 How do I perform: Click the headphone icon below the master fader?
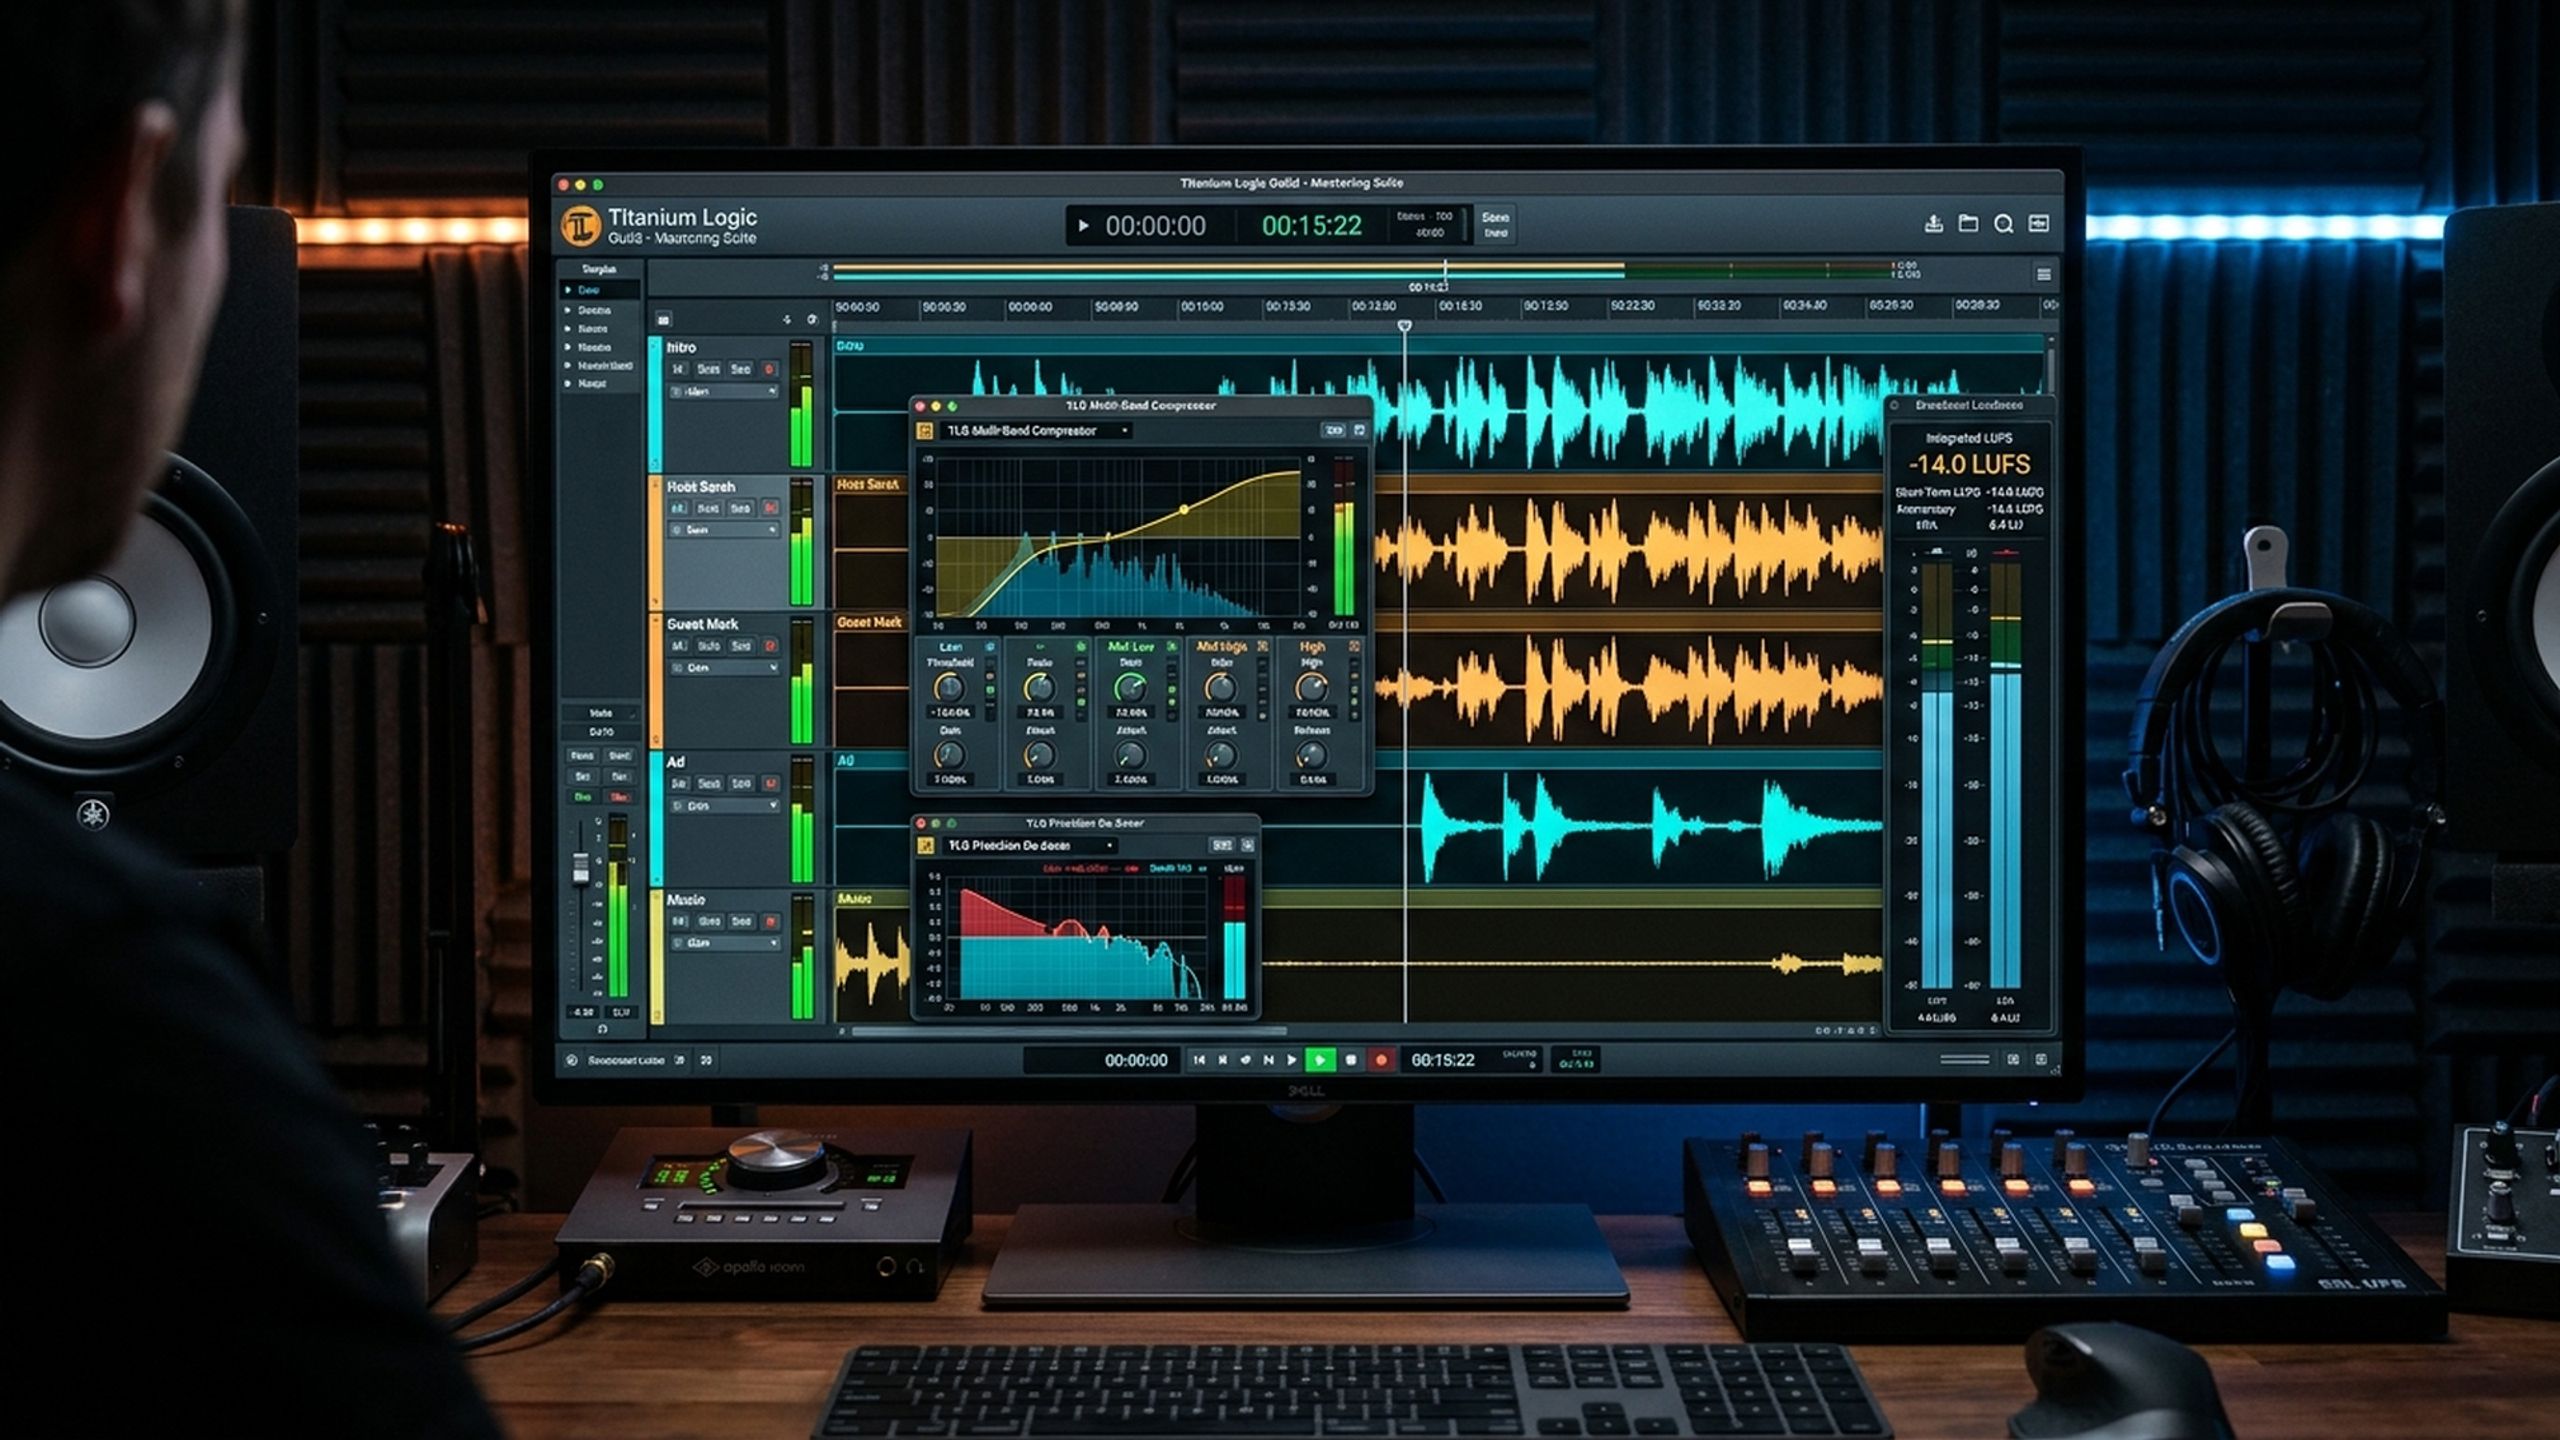602,1029
